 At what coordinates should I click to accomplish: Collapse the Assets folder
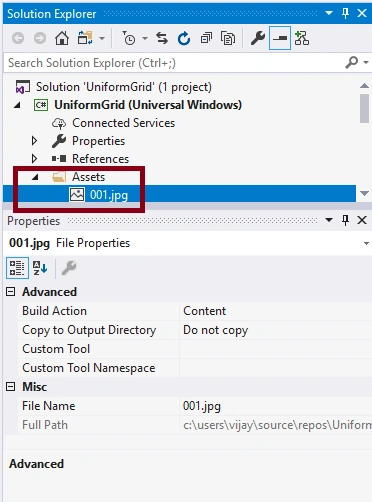[x=35, y=177]
